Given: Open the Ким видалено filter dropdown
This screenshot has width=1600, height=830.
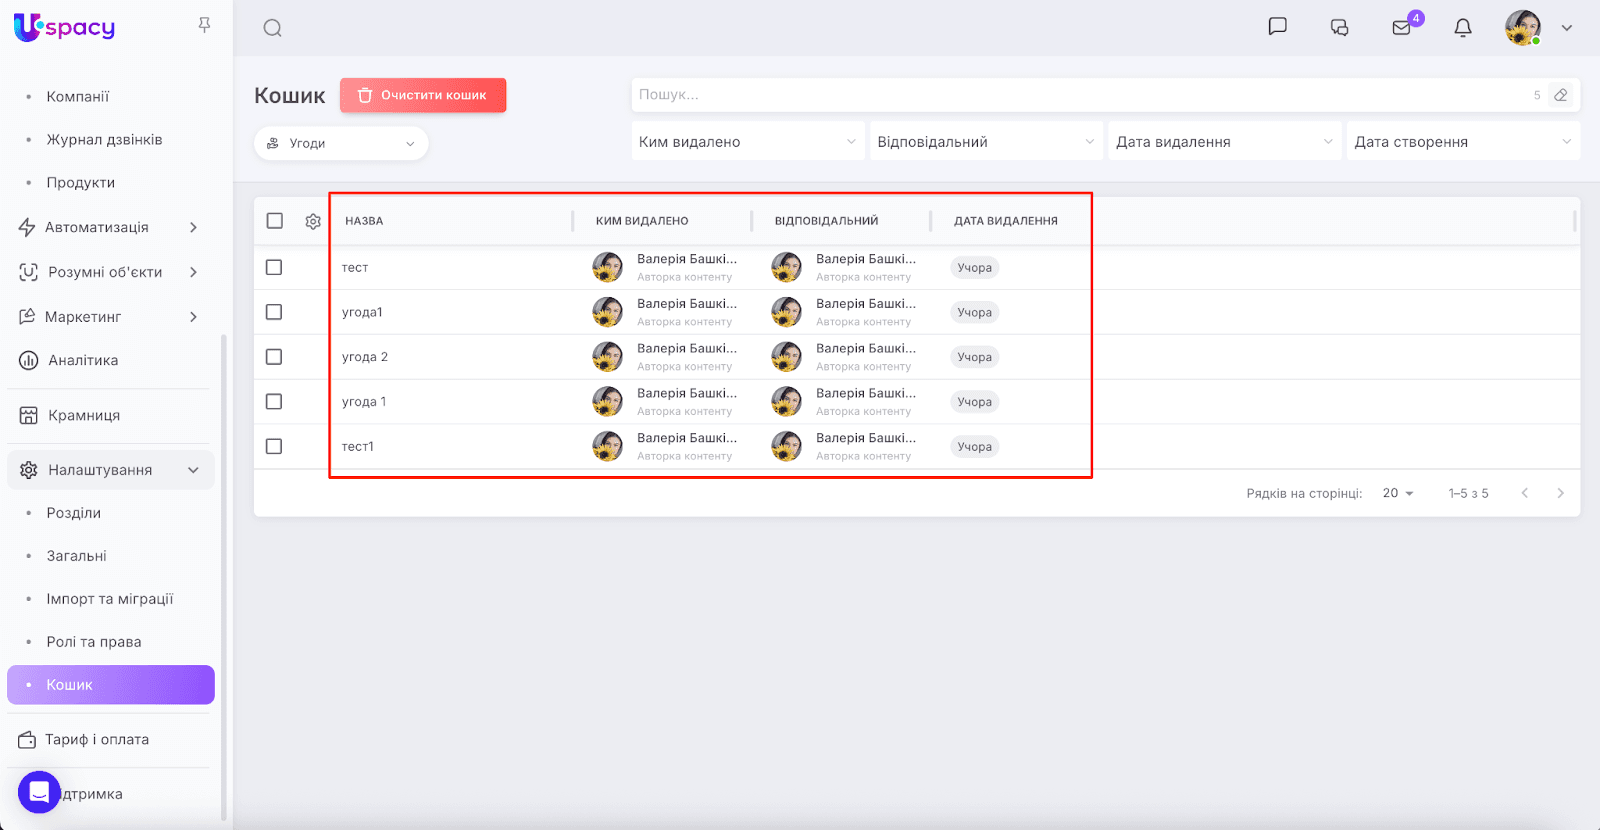Looking at the screenshot, I should (x=747, y=142).
